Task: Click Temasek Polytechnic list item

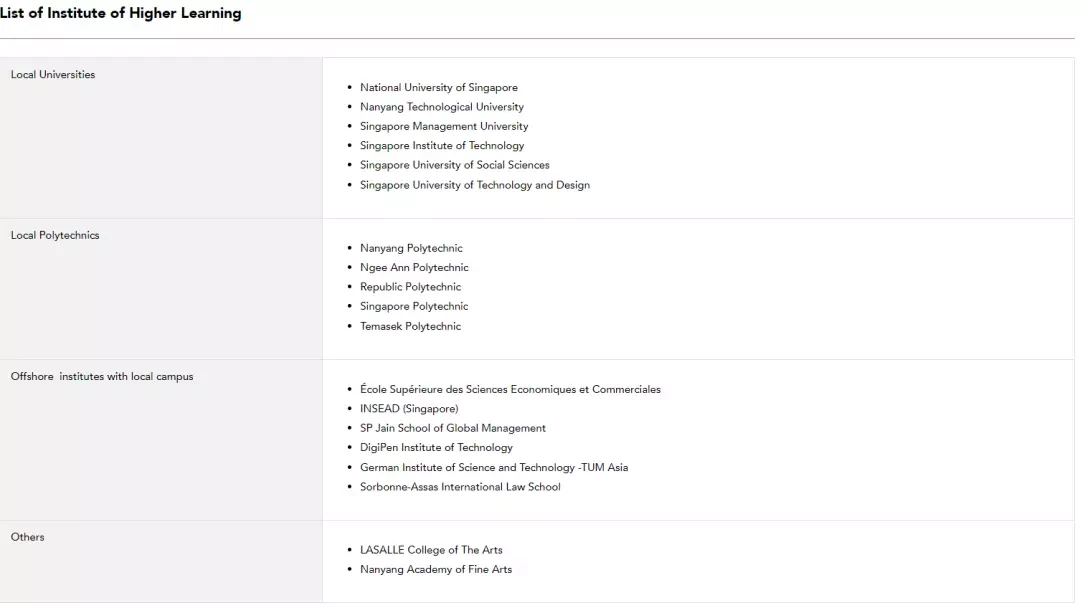Action: [x=411, y=326]
